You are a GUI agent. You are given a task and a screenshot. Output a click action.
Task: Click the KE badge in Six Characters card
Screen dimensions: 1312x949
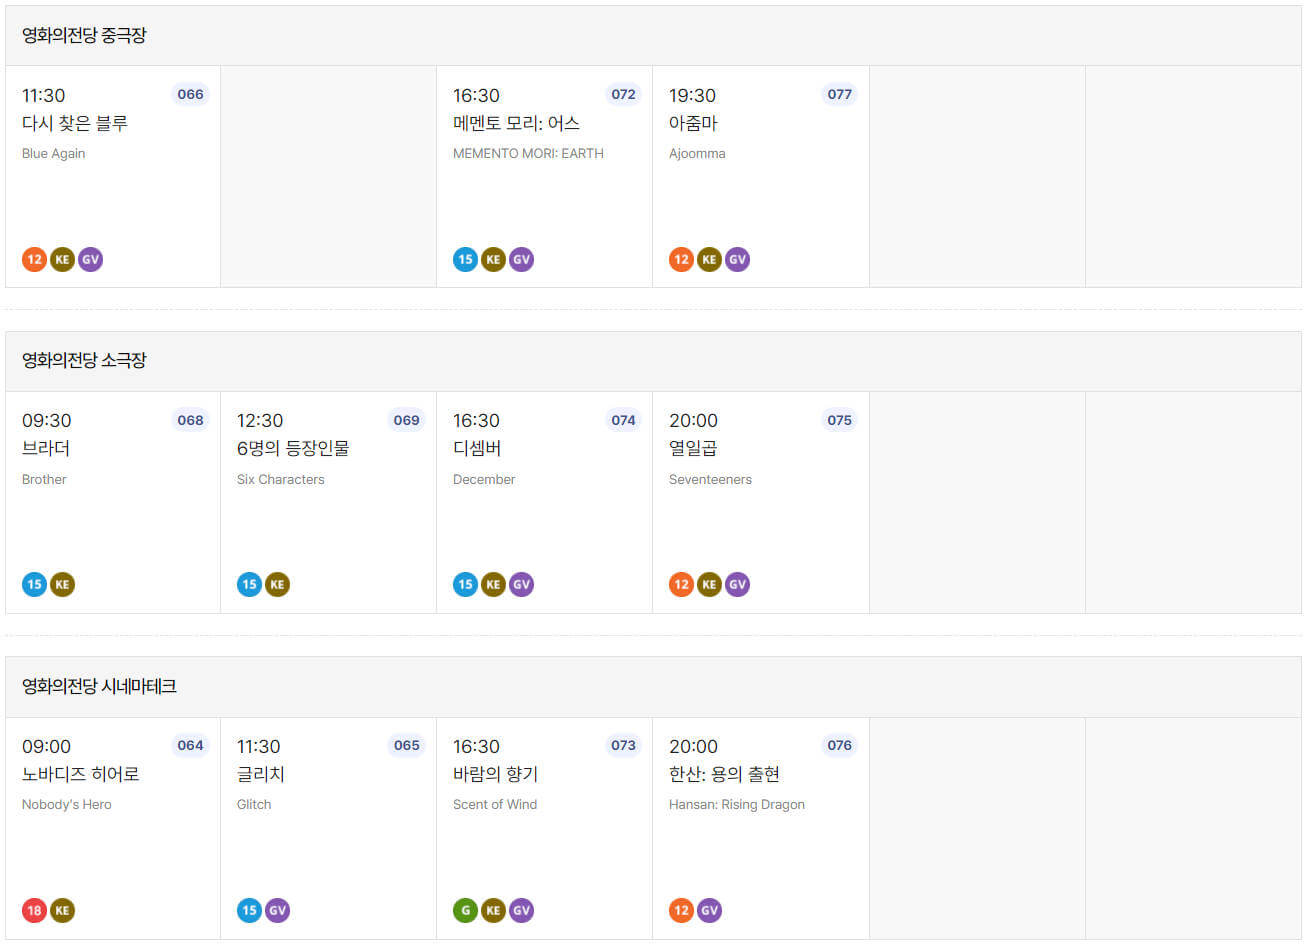(x=277, y=584)
